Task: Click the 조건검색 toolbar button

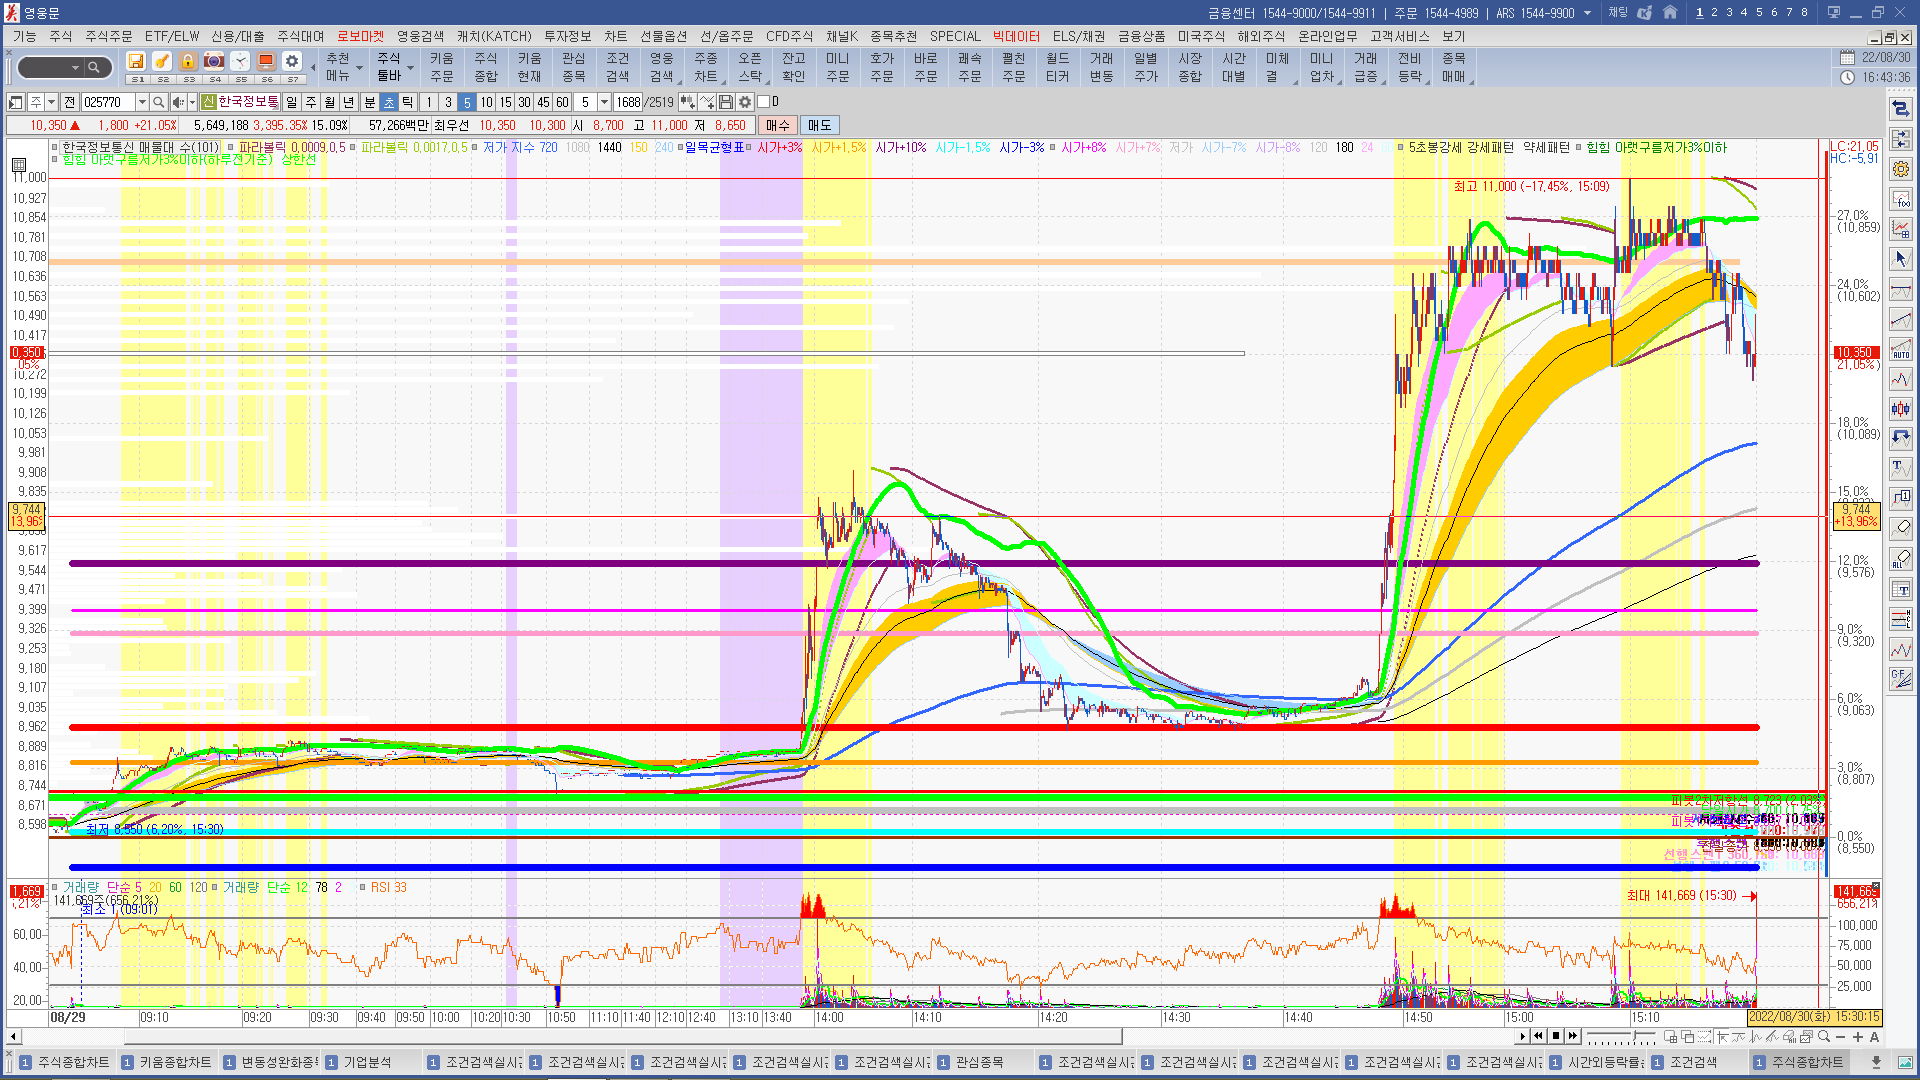Action: coord(618,67)
